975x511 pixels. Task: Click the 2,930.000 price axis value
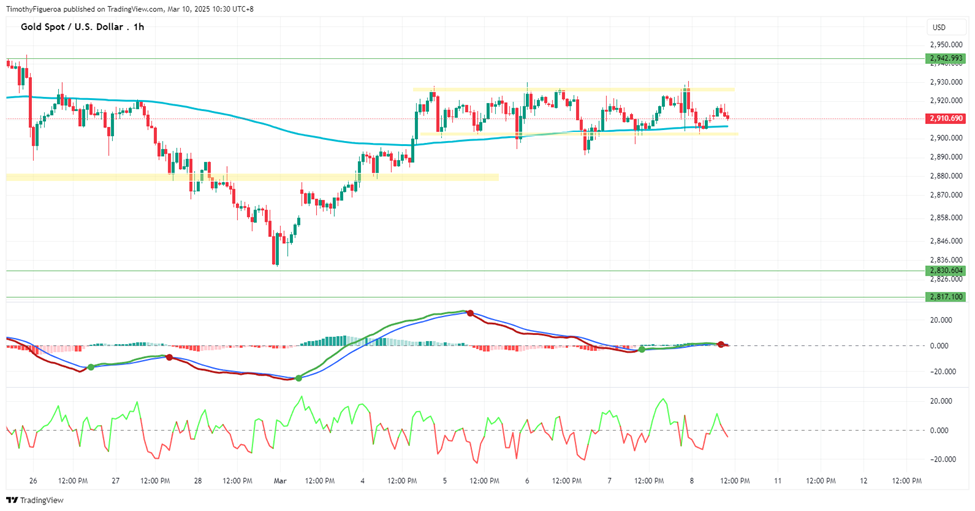[946, 83]
